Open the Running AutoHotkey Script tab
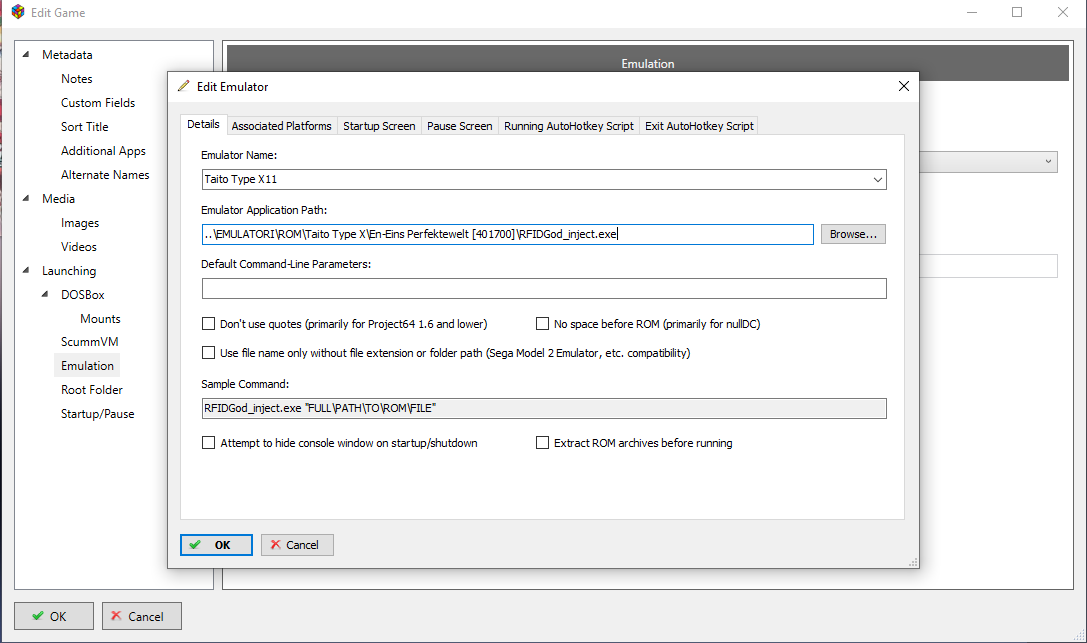1087x643 pixels. point(568,125)
